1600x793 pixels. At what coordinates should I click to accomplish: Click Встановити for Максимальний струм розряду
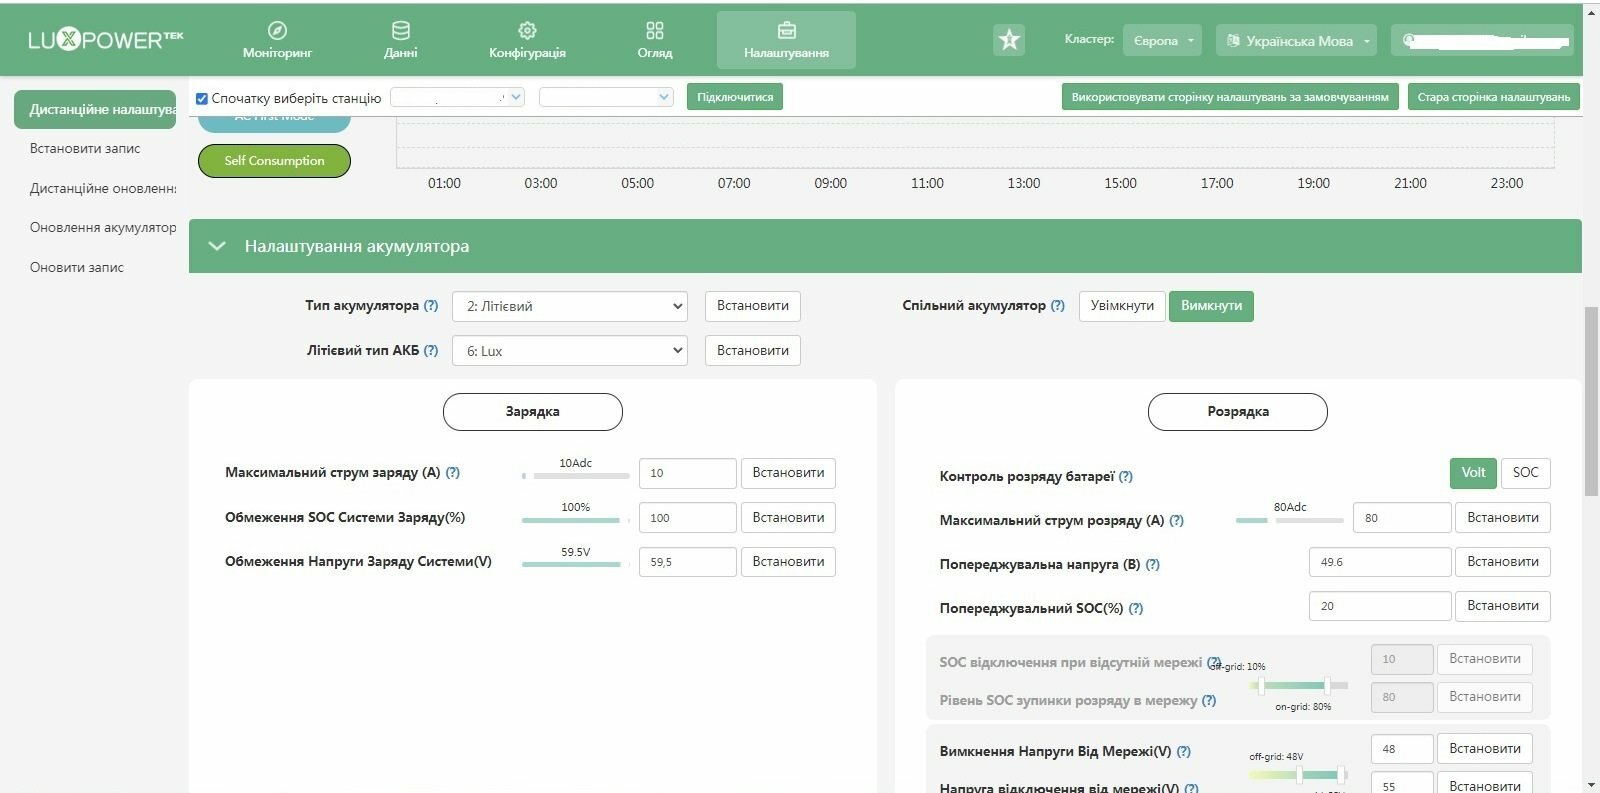[x=1503, y=518]
